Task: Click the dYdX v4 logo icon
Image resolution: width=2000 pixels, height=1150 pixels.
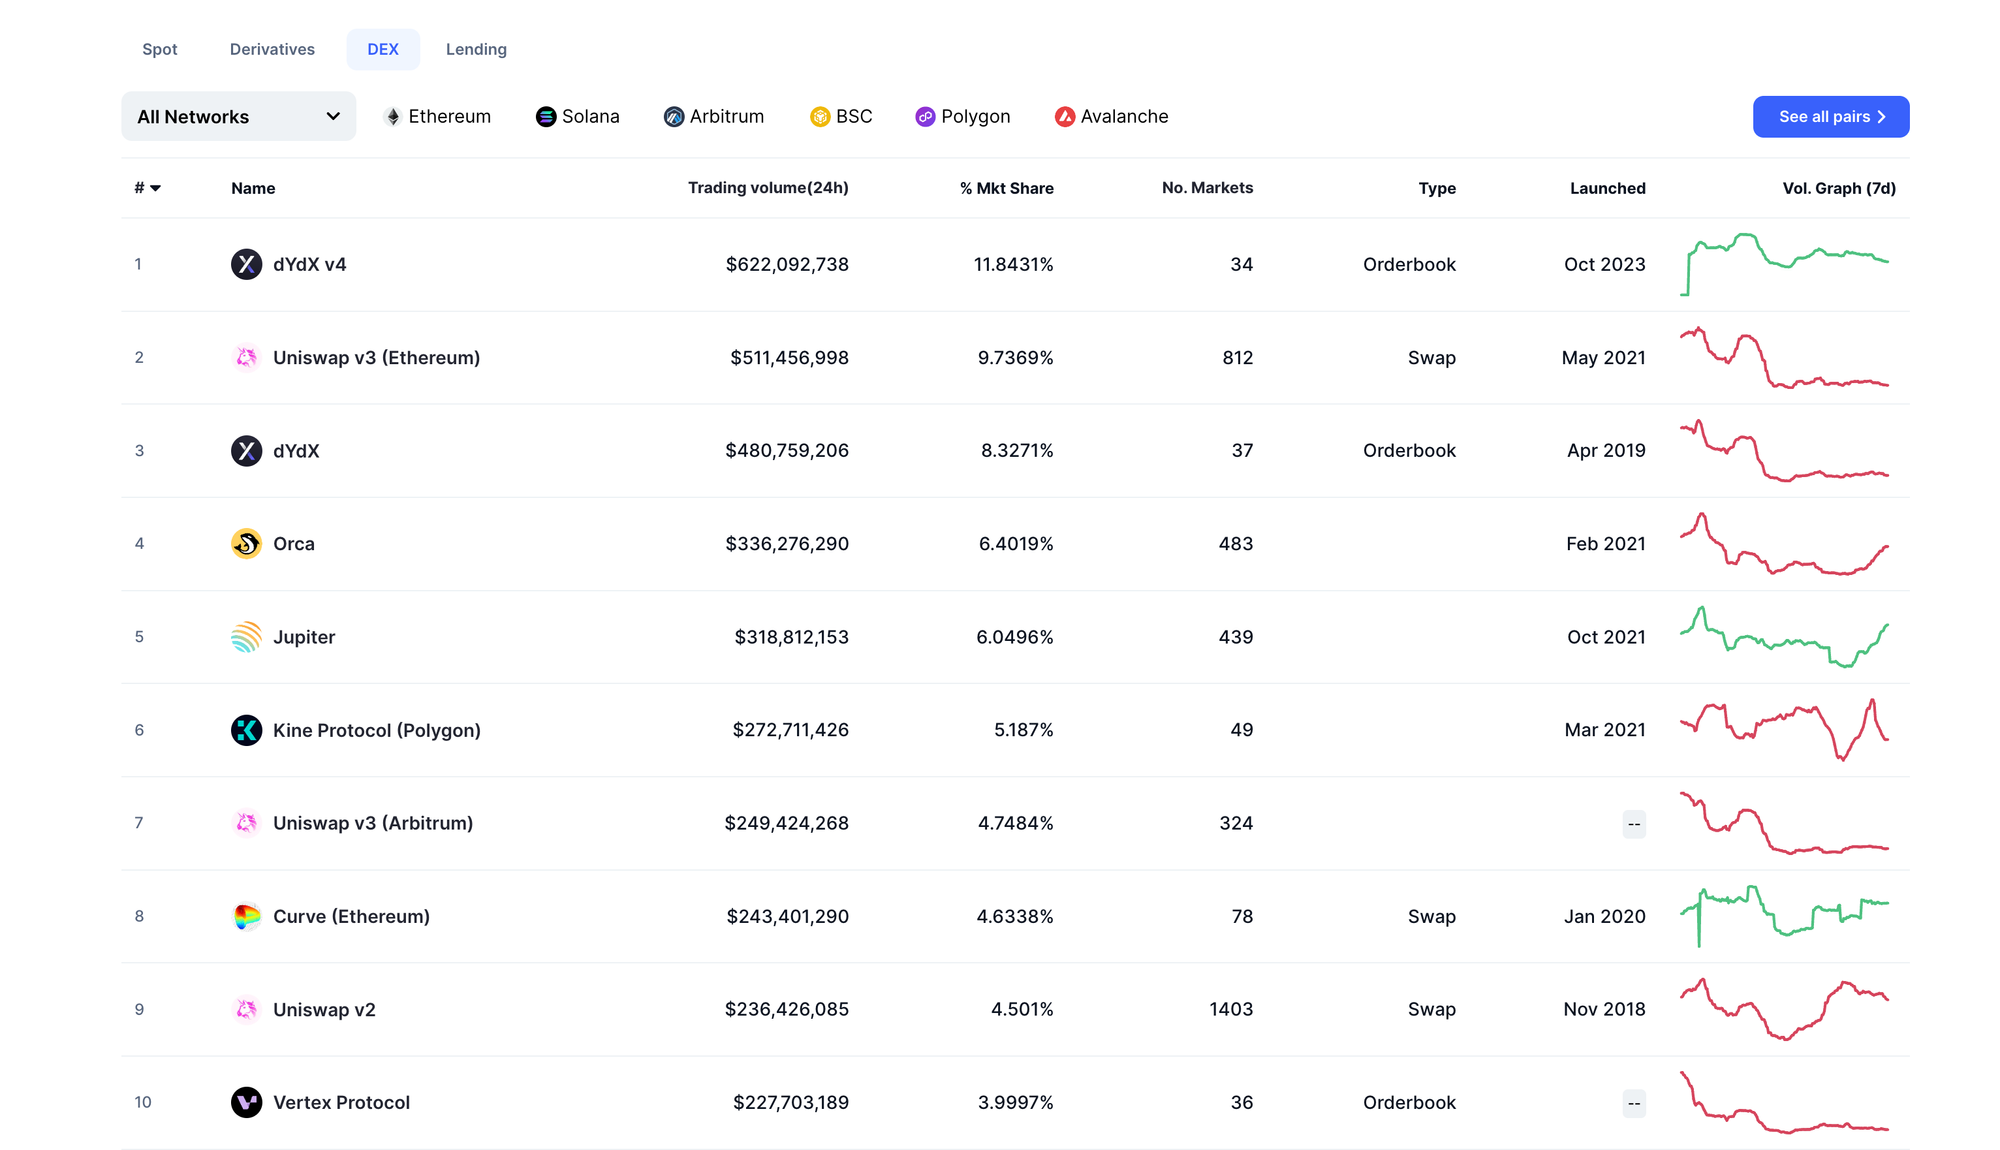Action: pyautogui.click(x=246, y=264)
